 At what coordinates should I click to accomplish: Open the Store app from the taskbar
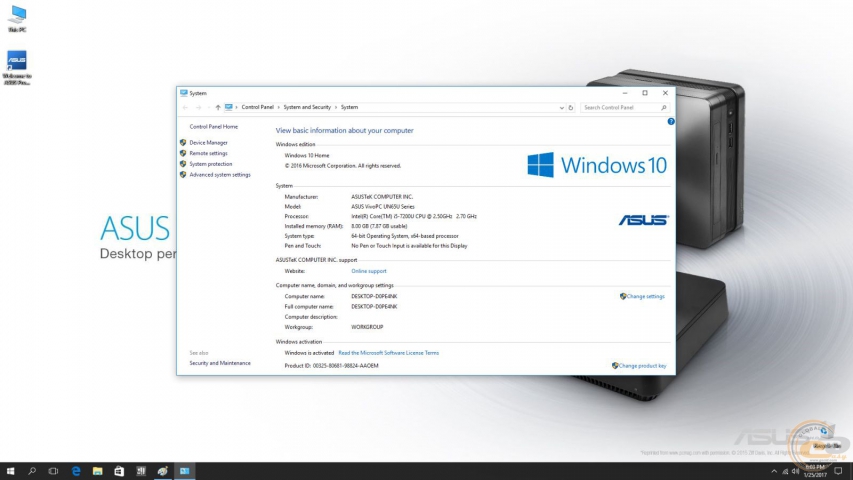119,471
